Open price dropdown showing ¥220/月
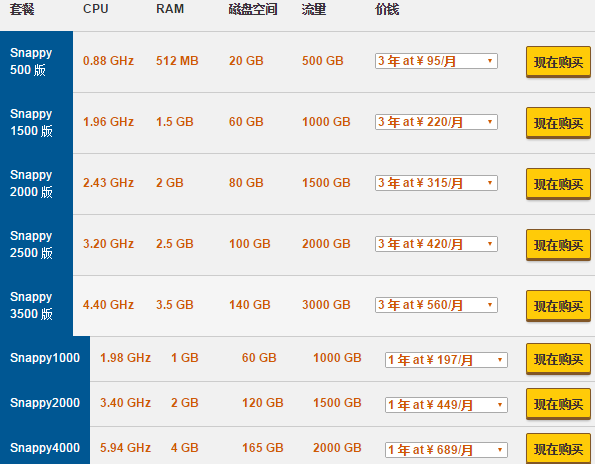The height and width of the screenshot is (464, 595). coord(436,122)
